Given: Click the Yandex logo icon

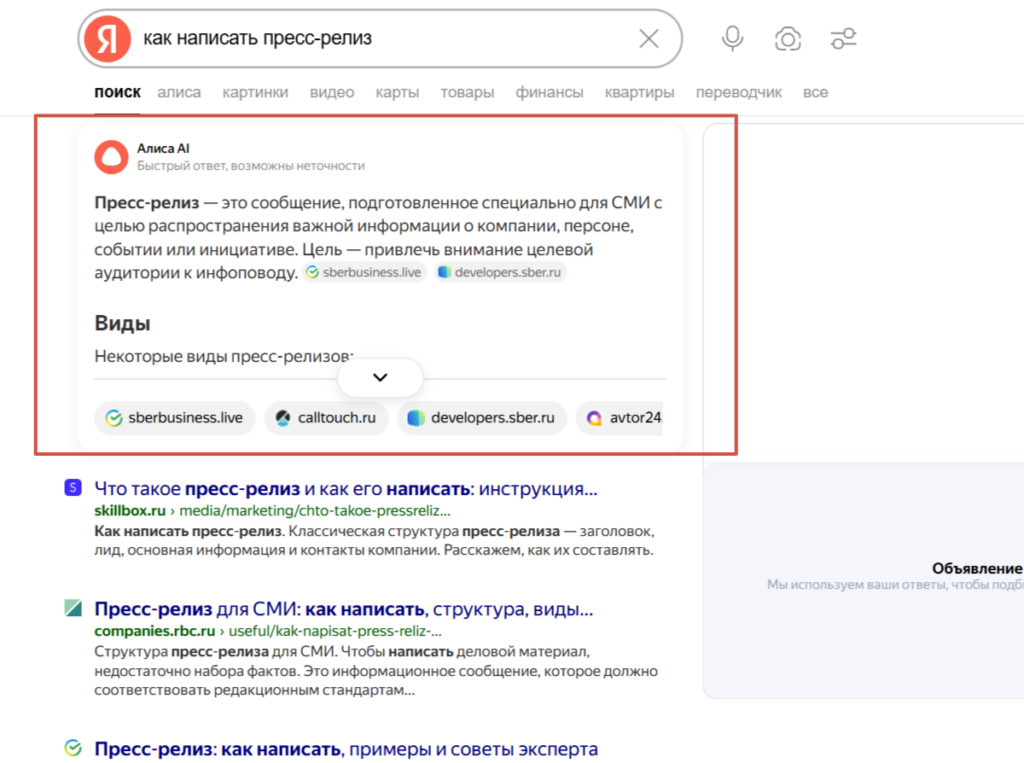Looking at the screenshot, I should tap(107, 39).
